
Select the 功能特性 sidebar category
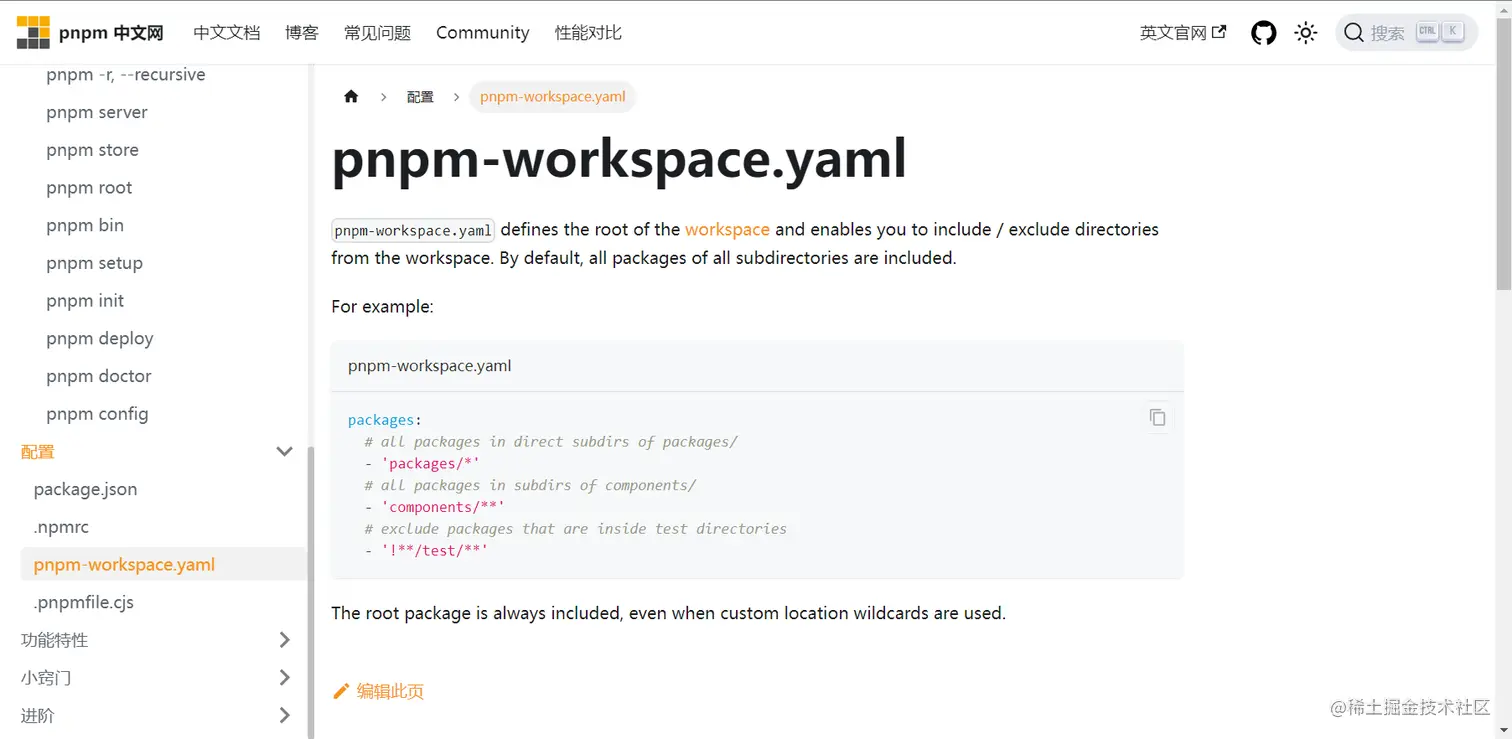(x=55, y=640)
